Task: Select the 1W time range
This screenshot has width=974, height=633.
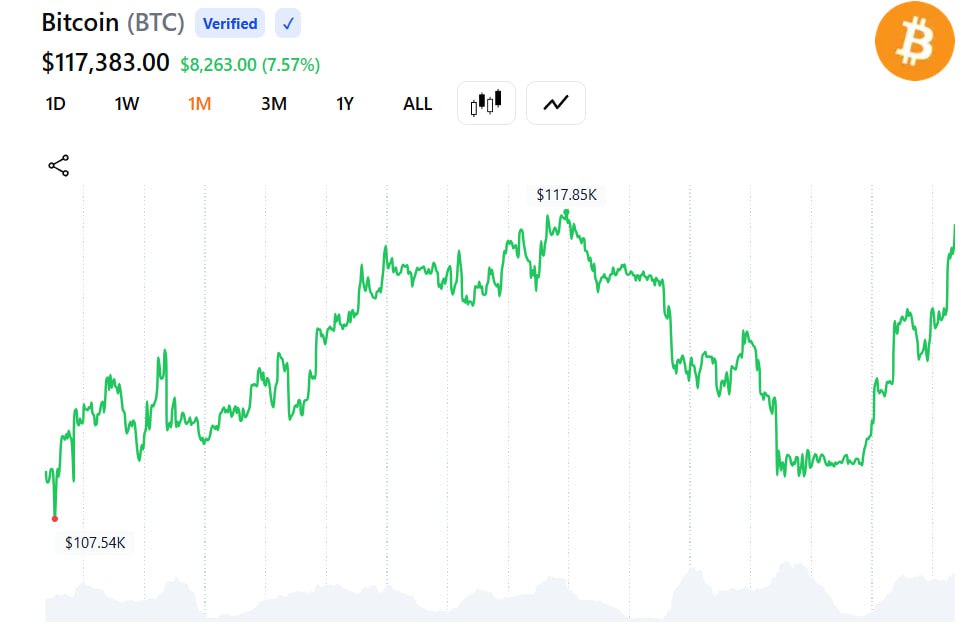Action: tap(127, 104)
